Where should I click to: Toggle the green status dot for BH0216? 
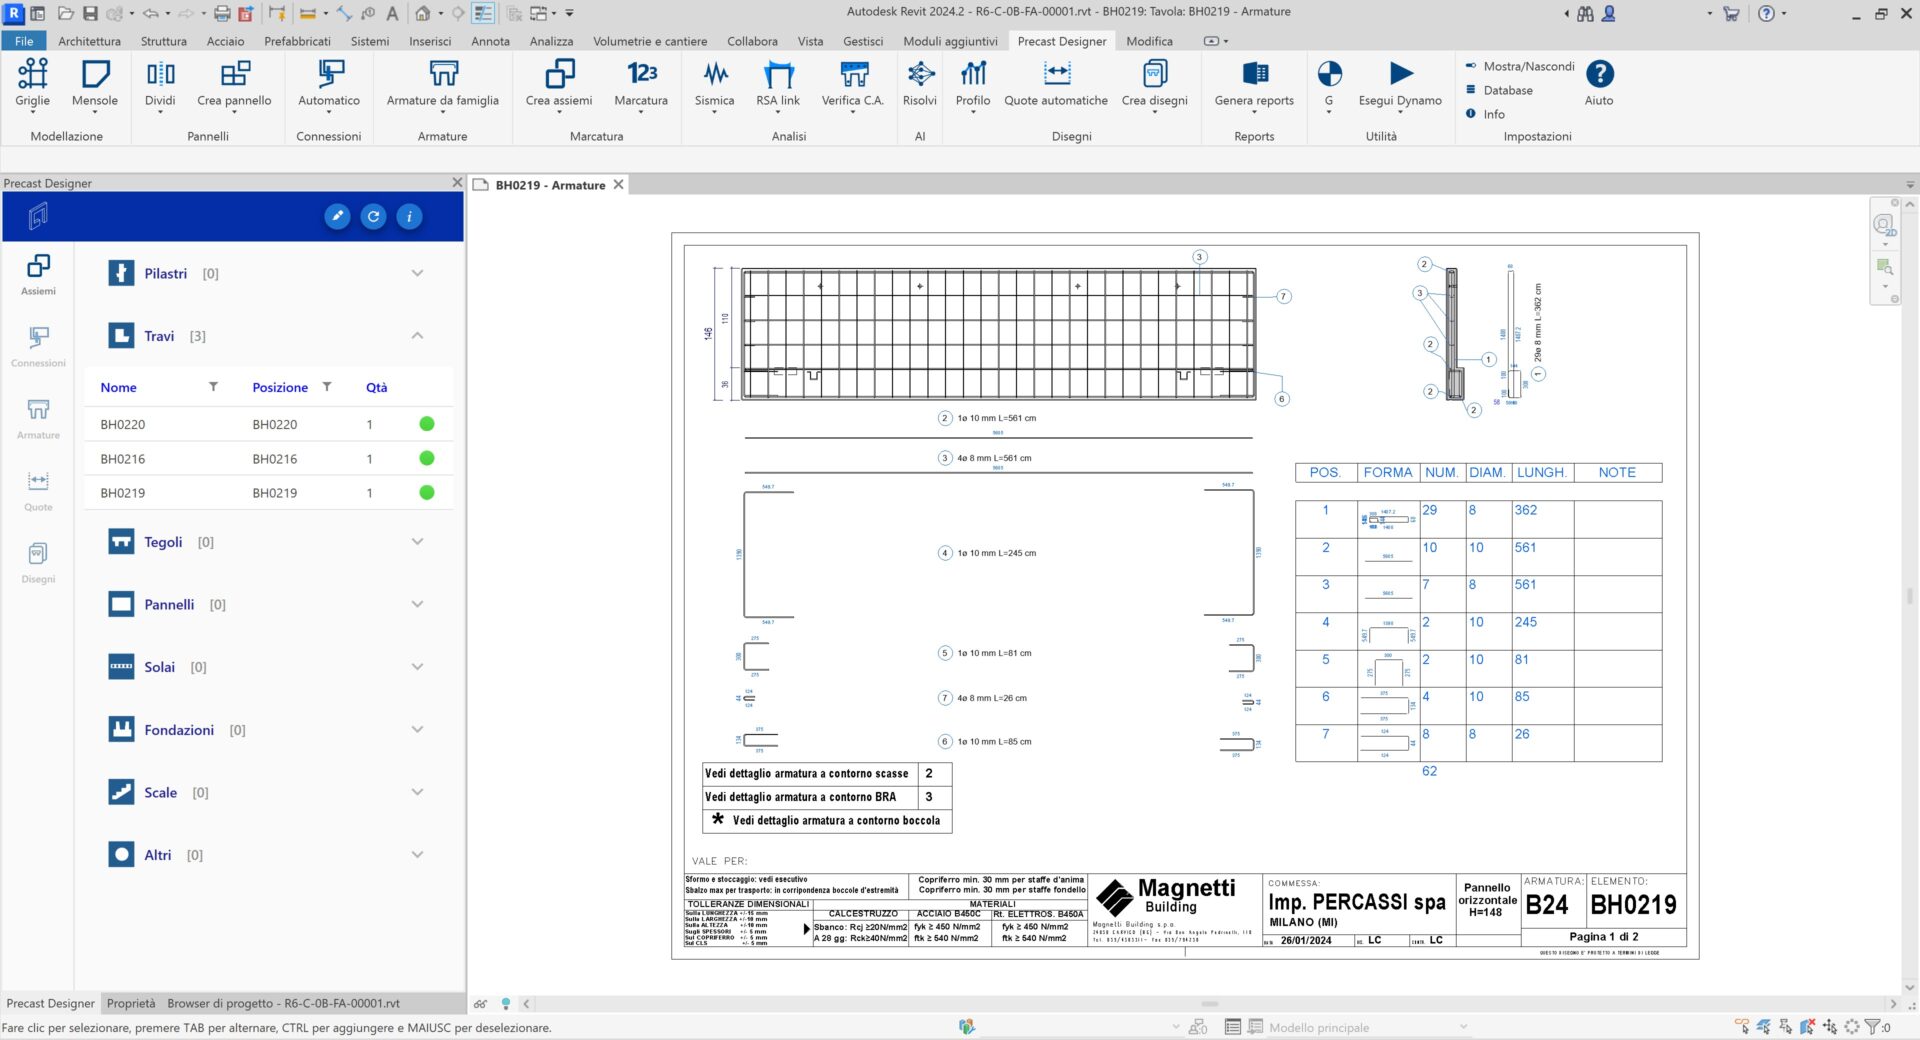click(x=426, y=458)
